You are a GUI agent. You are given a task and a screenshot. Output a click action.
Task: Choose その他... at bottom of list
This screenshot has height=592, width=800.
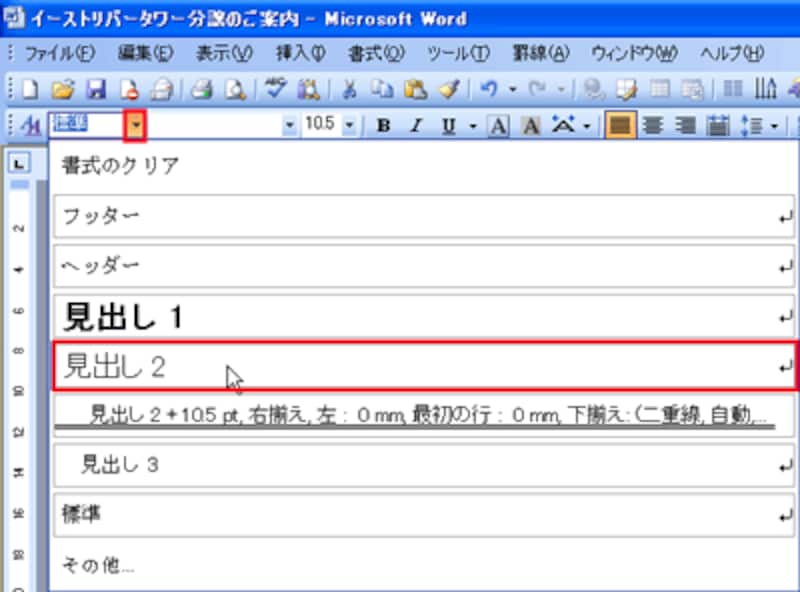pos(98,565)
